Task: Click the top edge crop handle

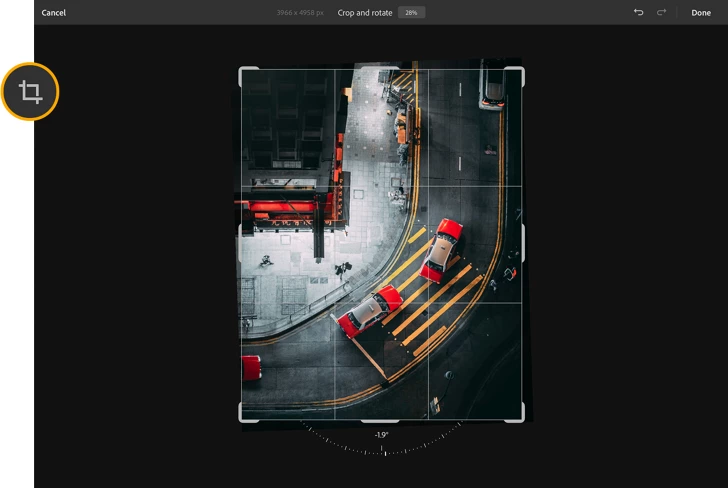Action: pyautogui.click(x=380, y=68)
